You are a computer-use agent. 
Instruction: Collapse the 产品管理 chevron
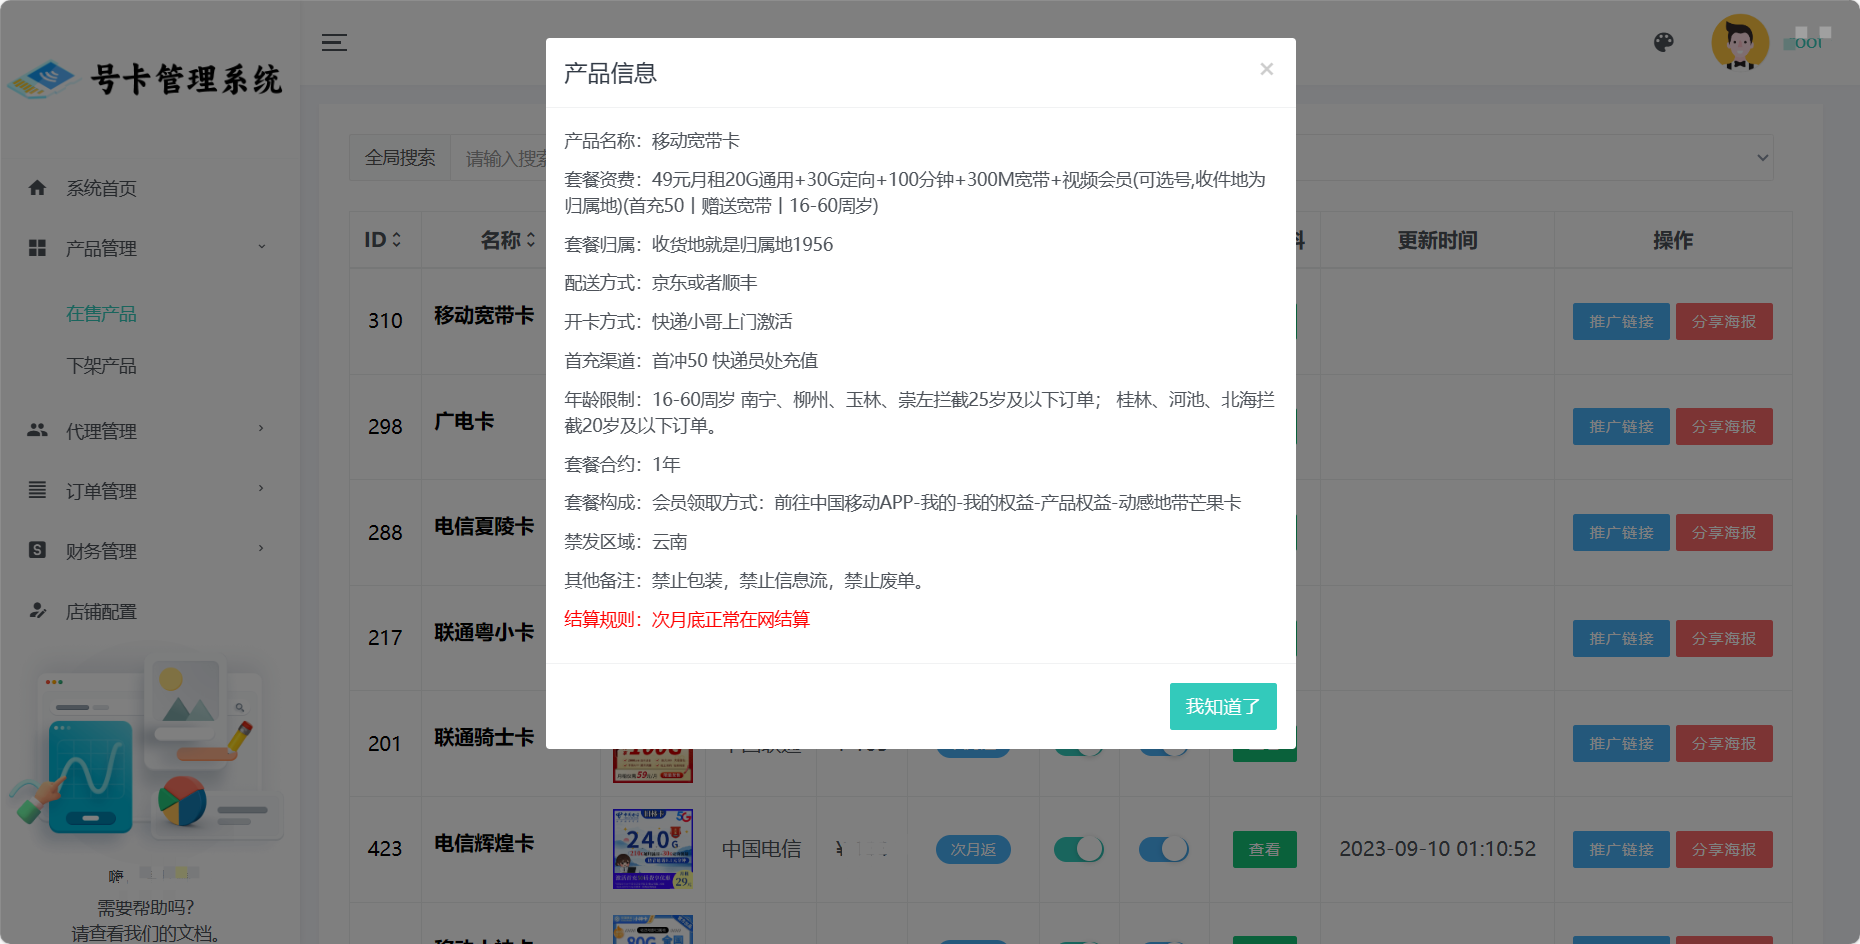click(262, 246)
